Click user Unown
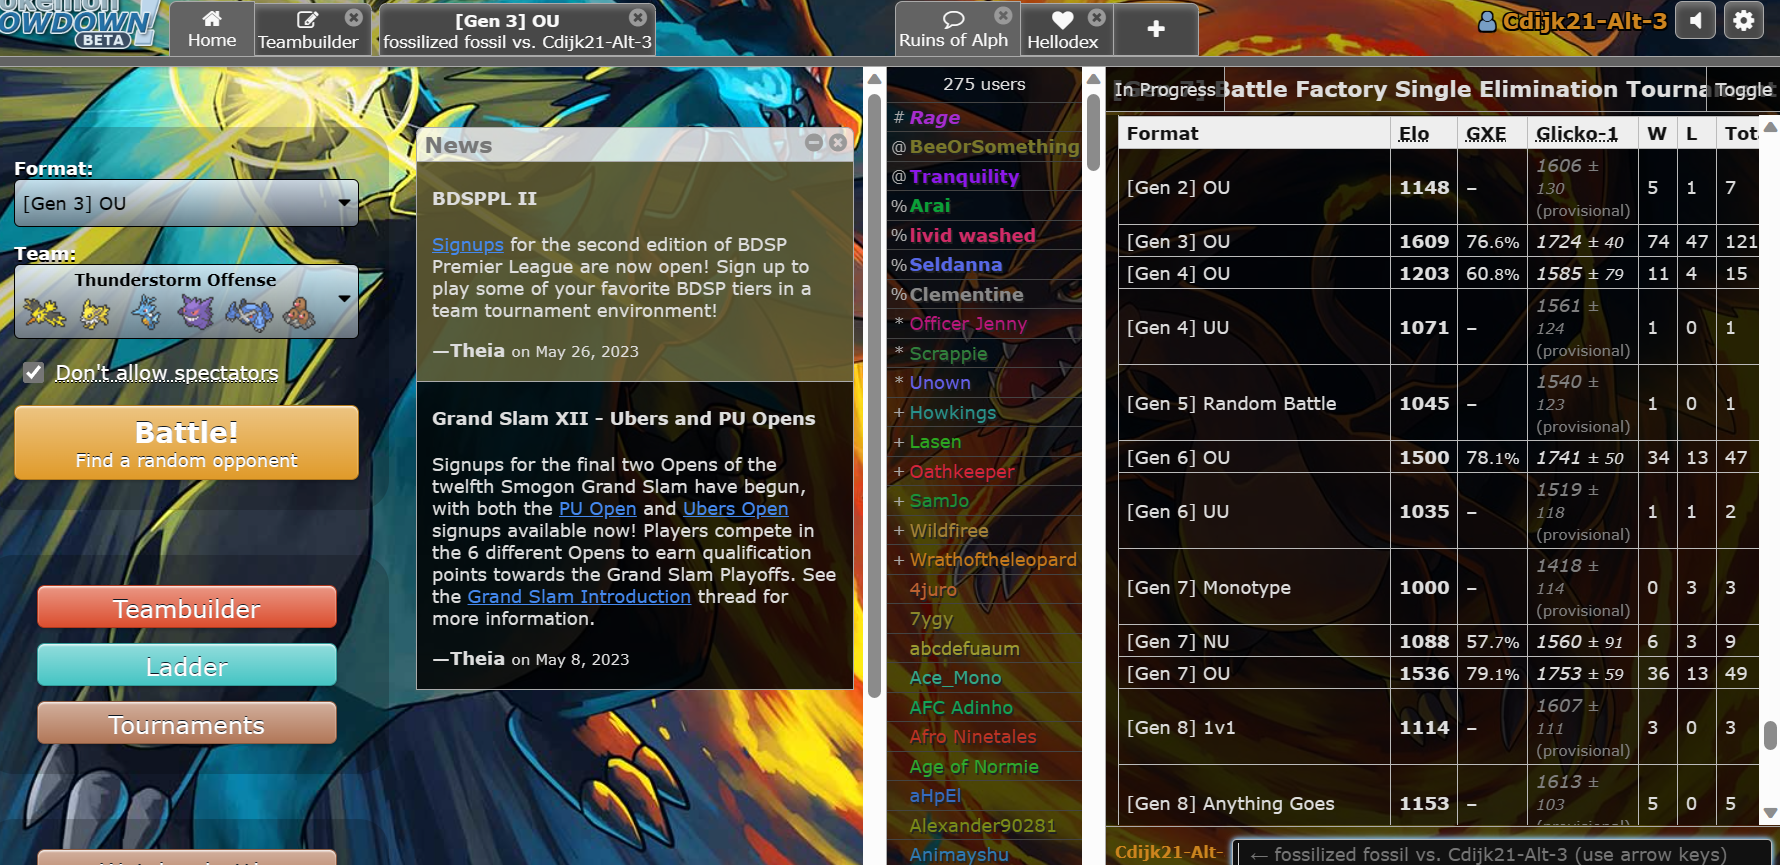The image size is (1780, 865). pos(984,383)
